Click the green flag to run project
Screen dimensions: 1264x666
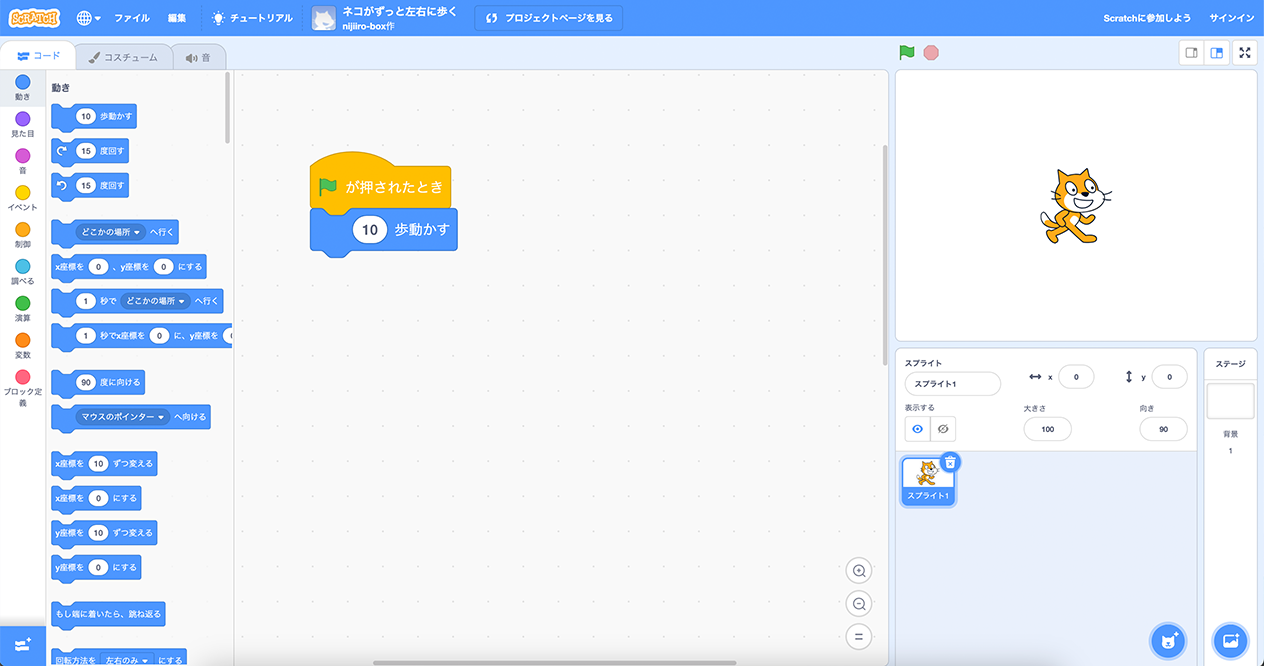(906, 53)
